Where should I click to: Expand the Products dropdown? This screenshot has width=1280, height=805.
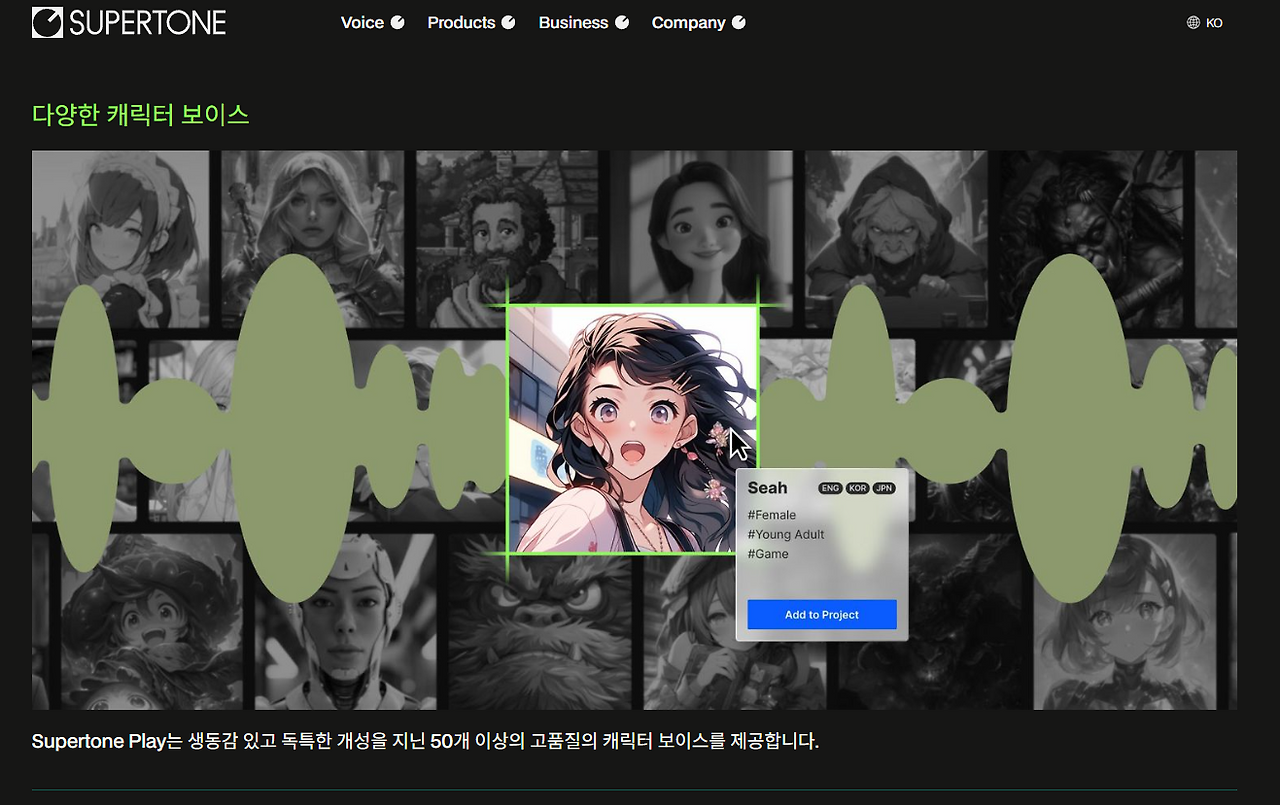coord(462,22)
